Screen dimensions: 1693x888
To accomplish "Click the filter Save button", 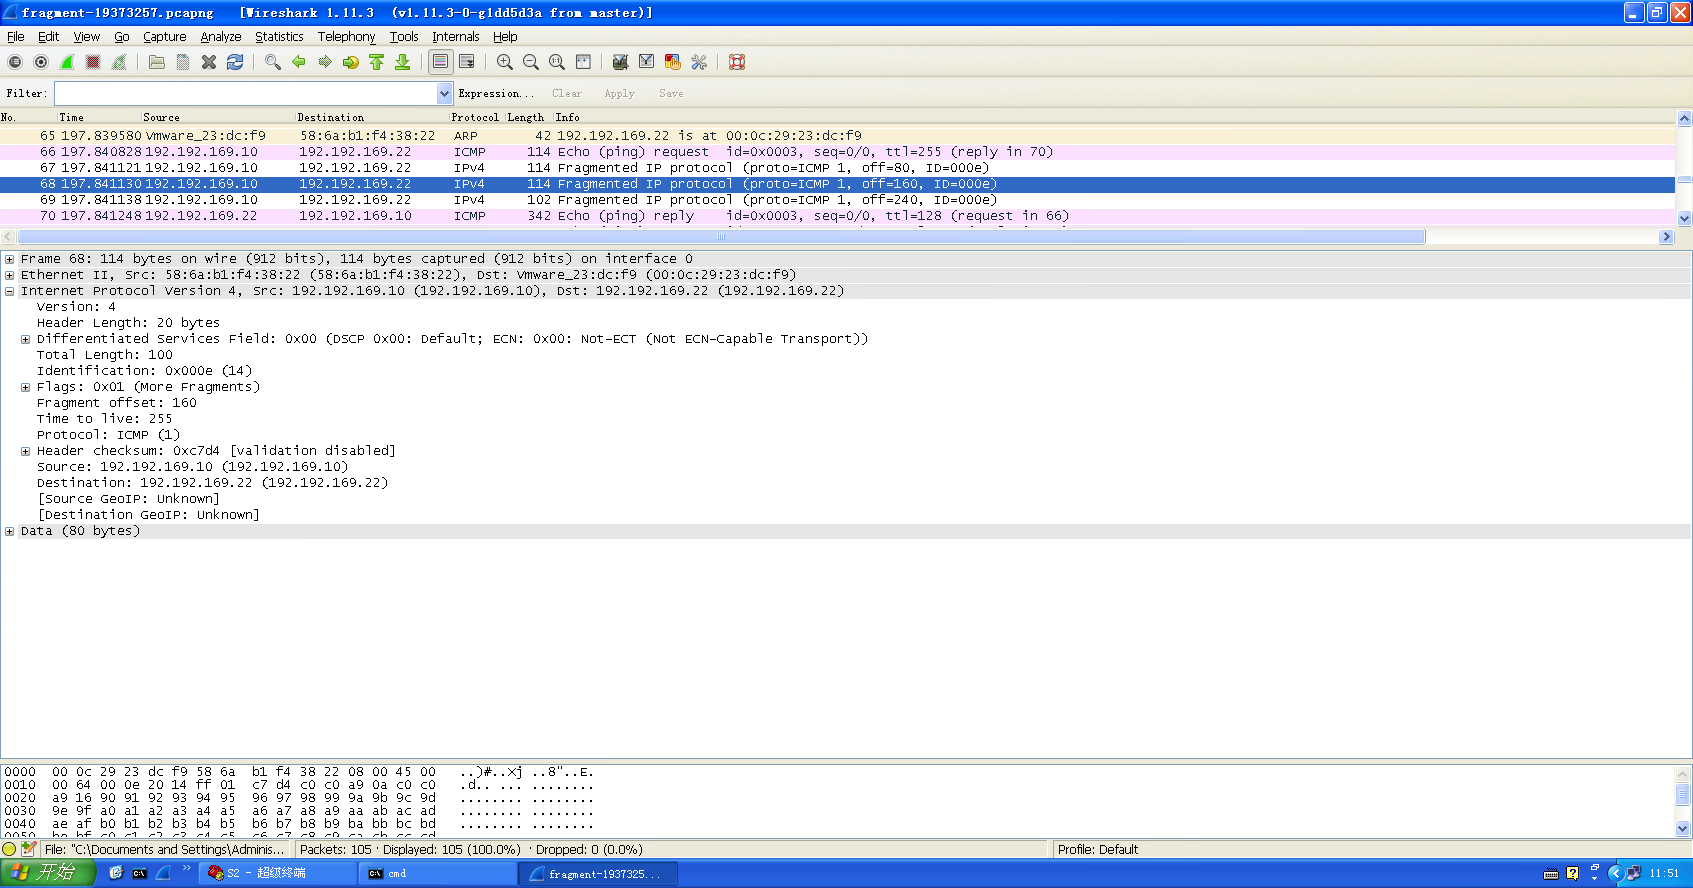I will [x=671, y=93].
